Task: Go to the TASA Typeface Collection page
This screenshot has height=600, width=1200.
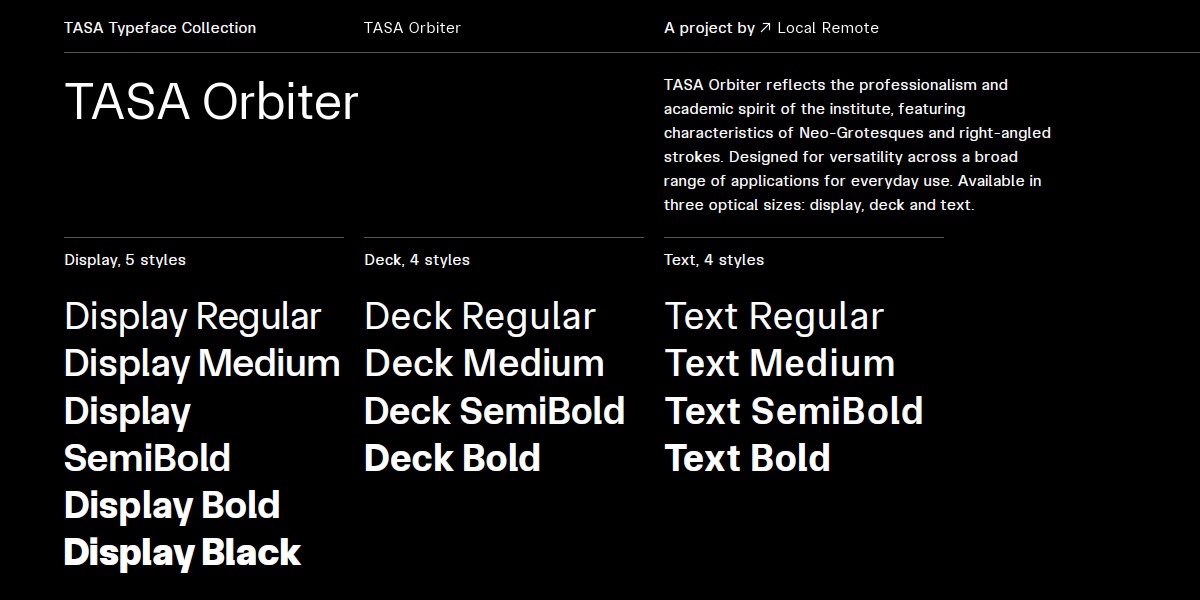Action: [160, 27]
